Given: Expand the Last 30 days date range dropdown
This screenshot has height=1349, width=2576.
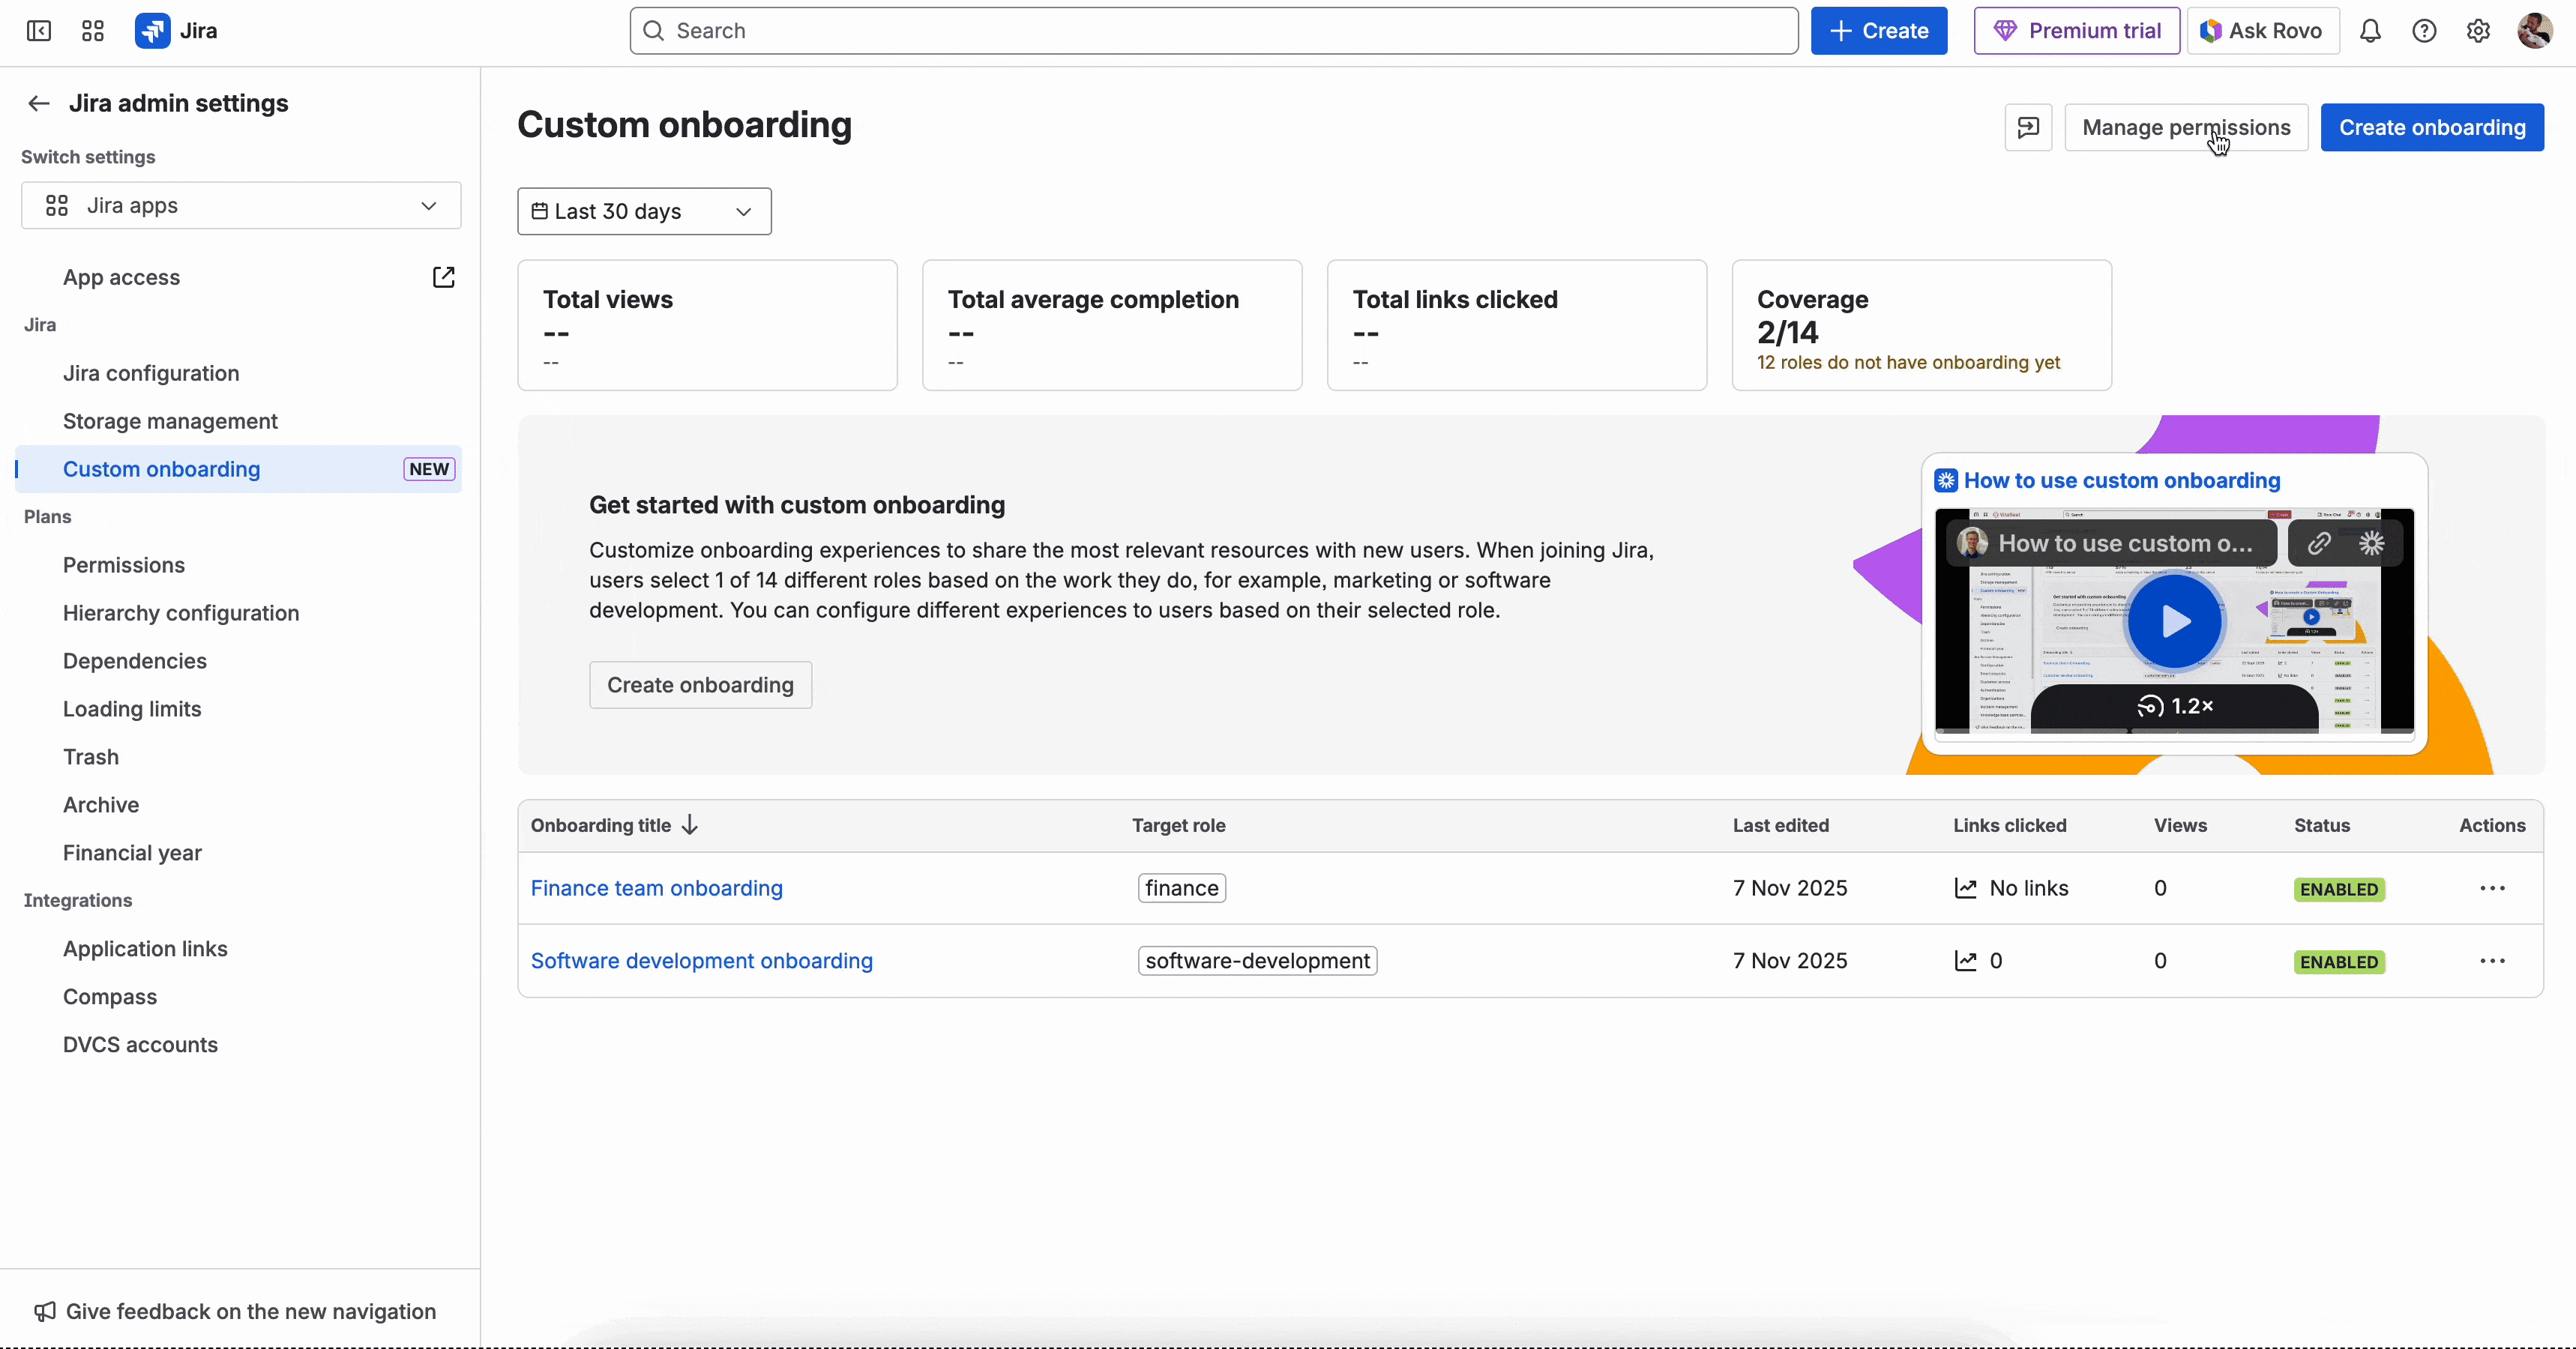Looking at the screenshot, I should tap(644, 211).
